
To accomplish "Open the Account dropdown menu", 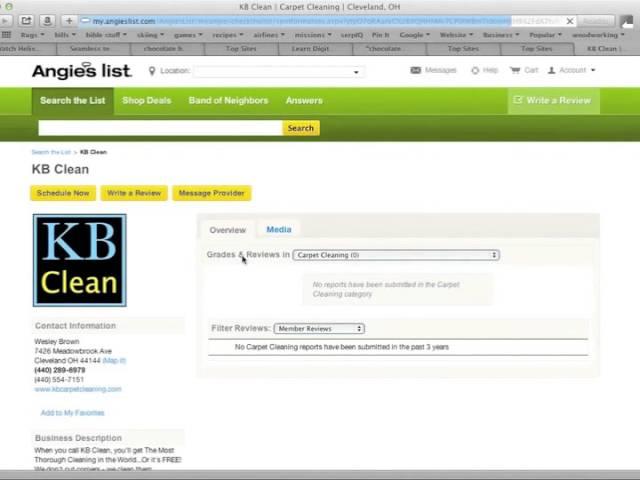I will pyautogui.click(x=571, y=70).
